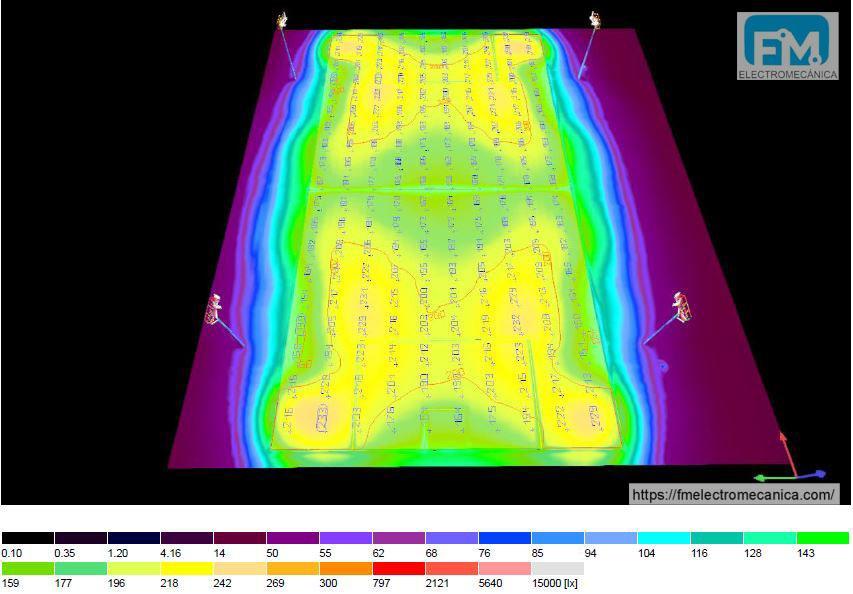The image size is (853, 594).
Task: Pick the 0.35 lux legend swatch
Action: [x=81, y=538]
